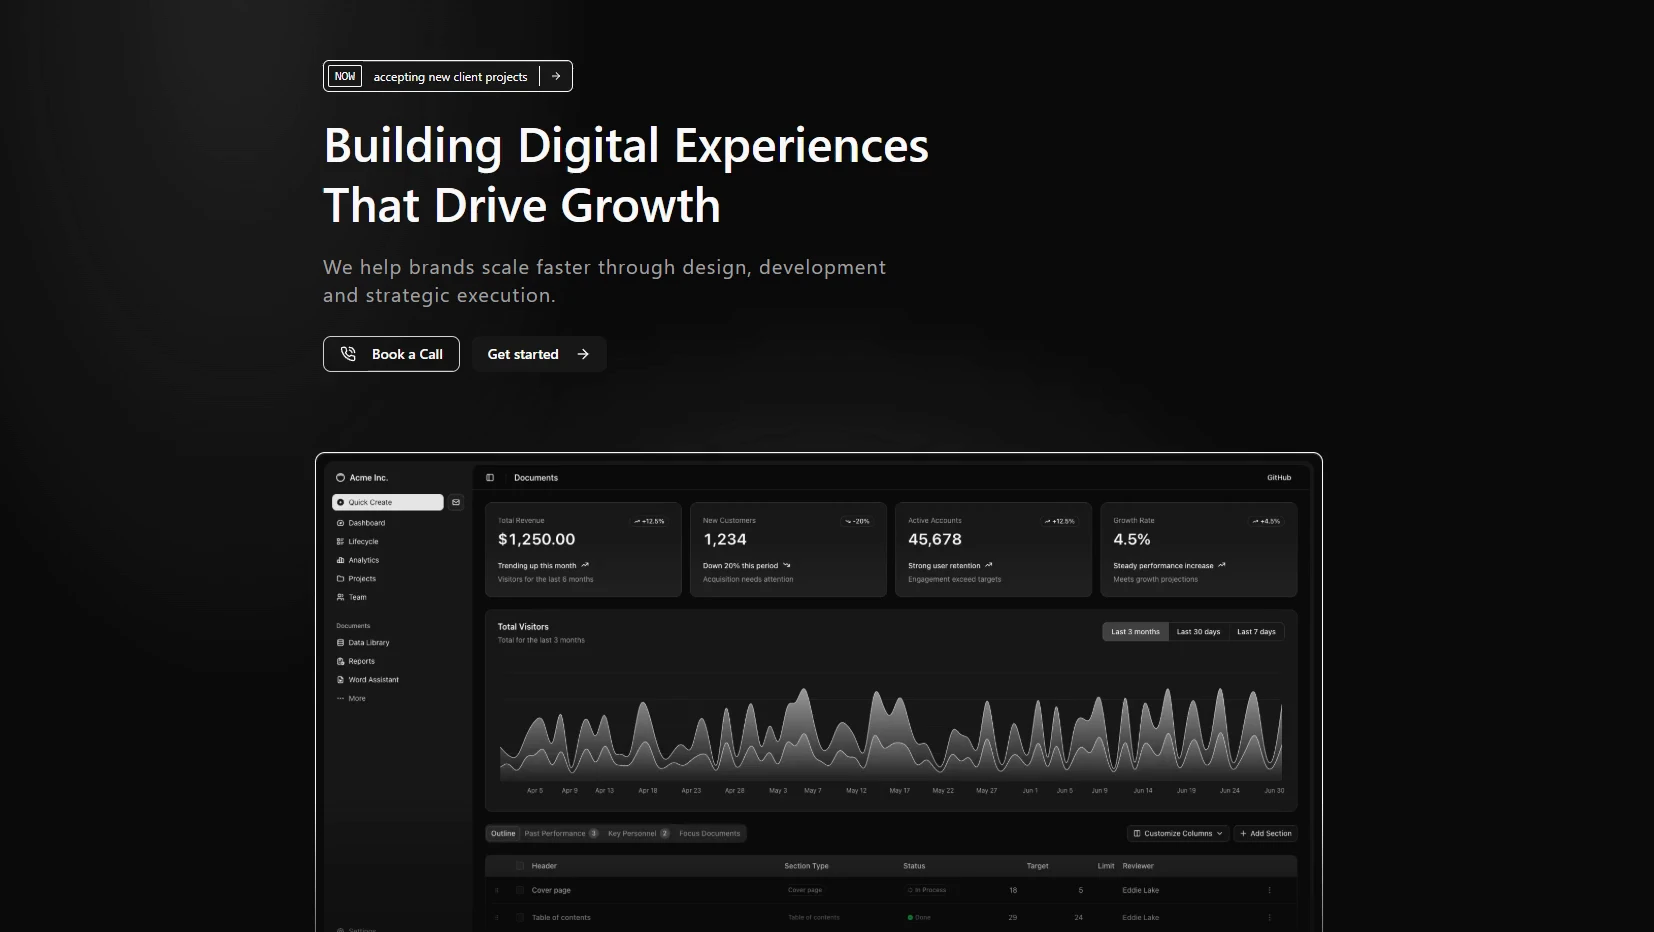Viewport: 1654px width, 932px height.
Task: Switch to the Past Performance tab
Action: pos(561,833)
